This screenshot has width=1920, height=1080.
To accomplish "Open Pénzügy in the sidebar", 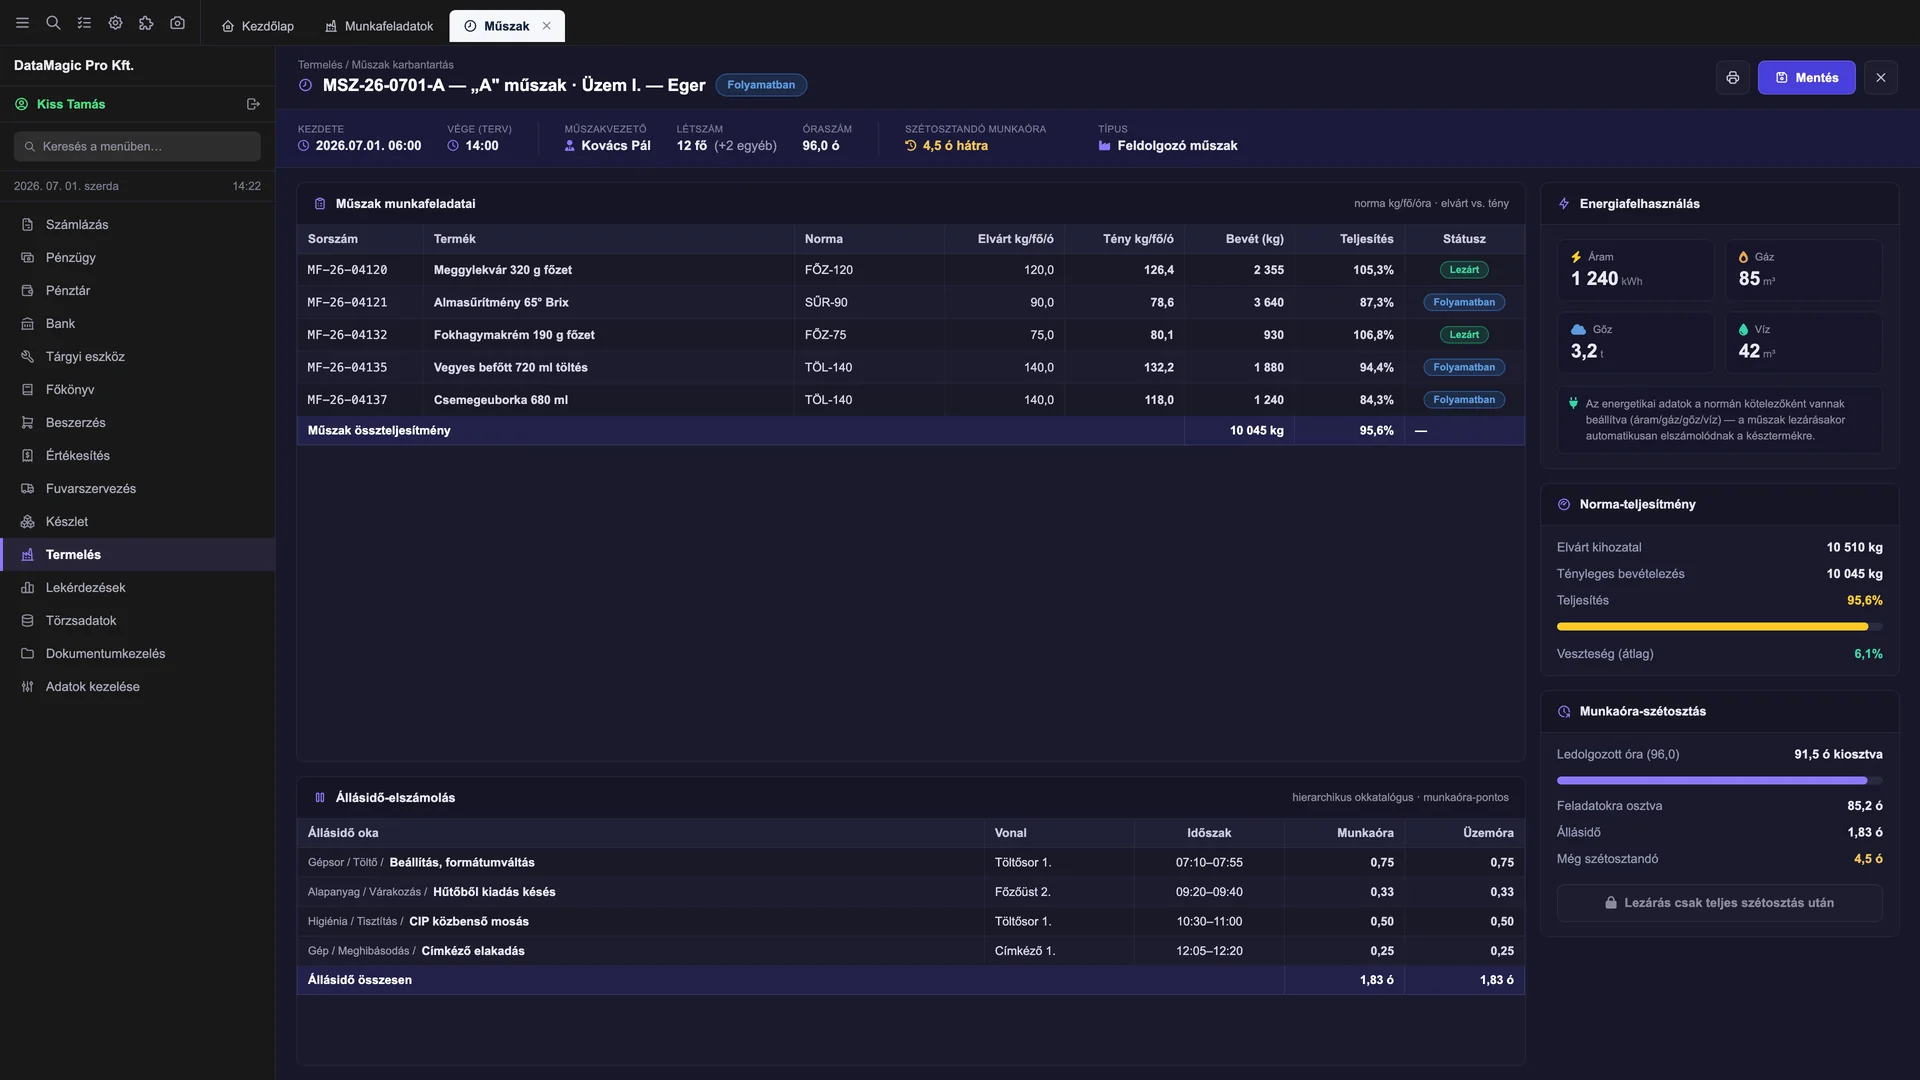I will (137, 258).
